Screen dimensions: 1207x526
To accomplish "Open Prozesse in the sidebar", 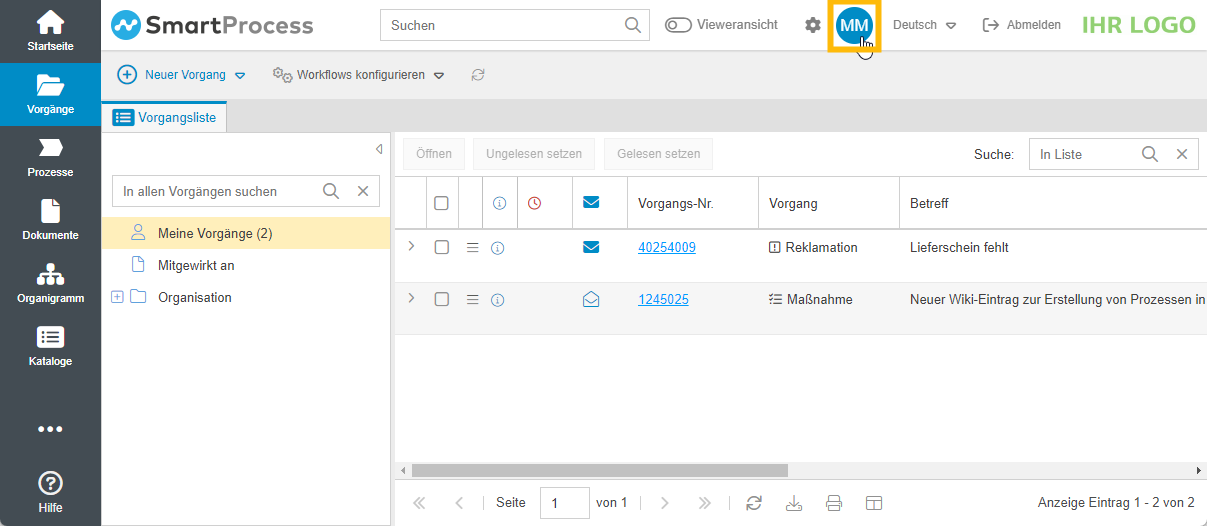I will click(x=50, y=158).
